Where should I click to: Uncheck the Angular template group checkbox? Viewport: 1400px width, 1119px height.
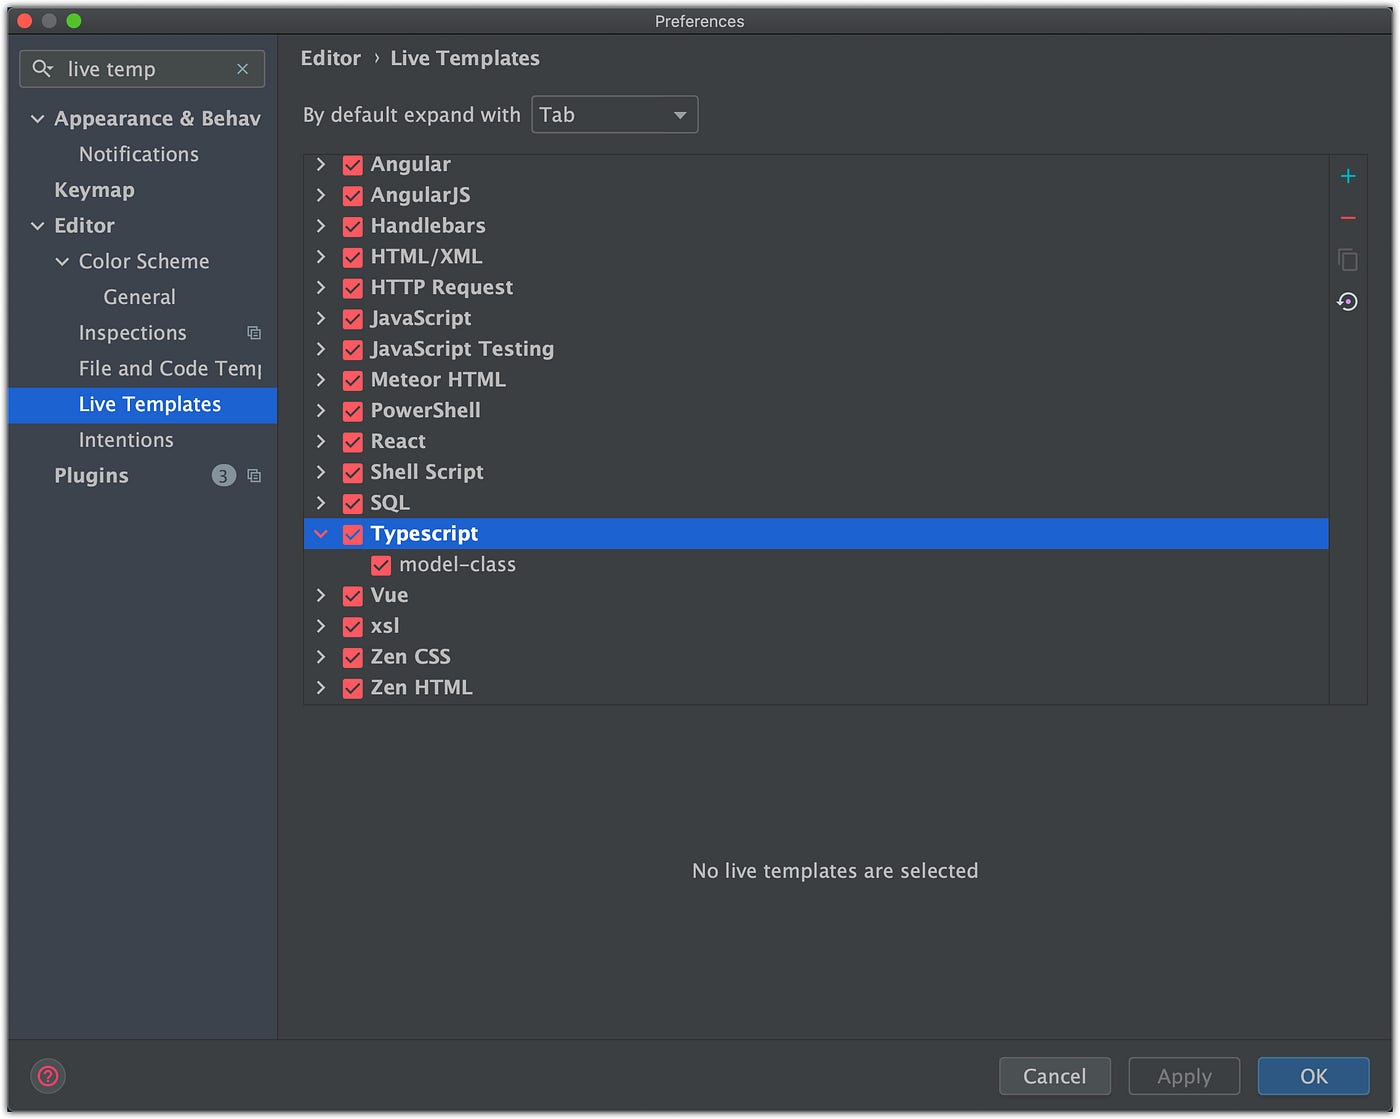(x=353, y=165)
